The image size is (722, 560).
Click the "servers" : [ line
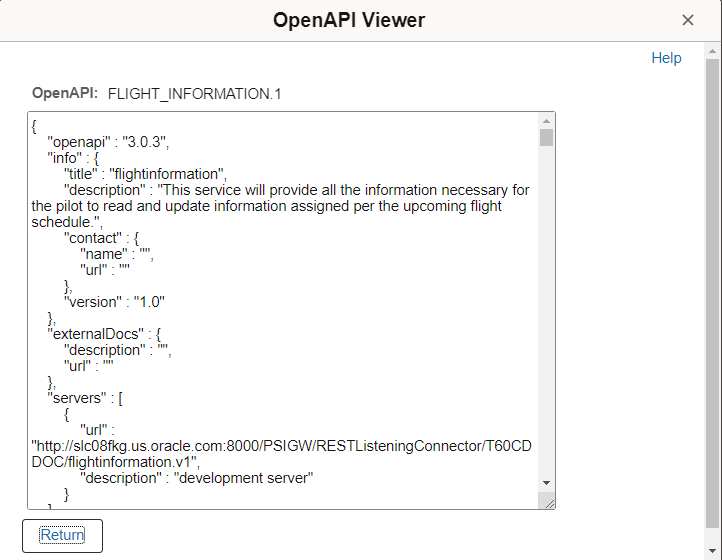pos(85,398)
